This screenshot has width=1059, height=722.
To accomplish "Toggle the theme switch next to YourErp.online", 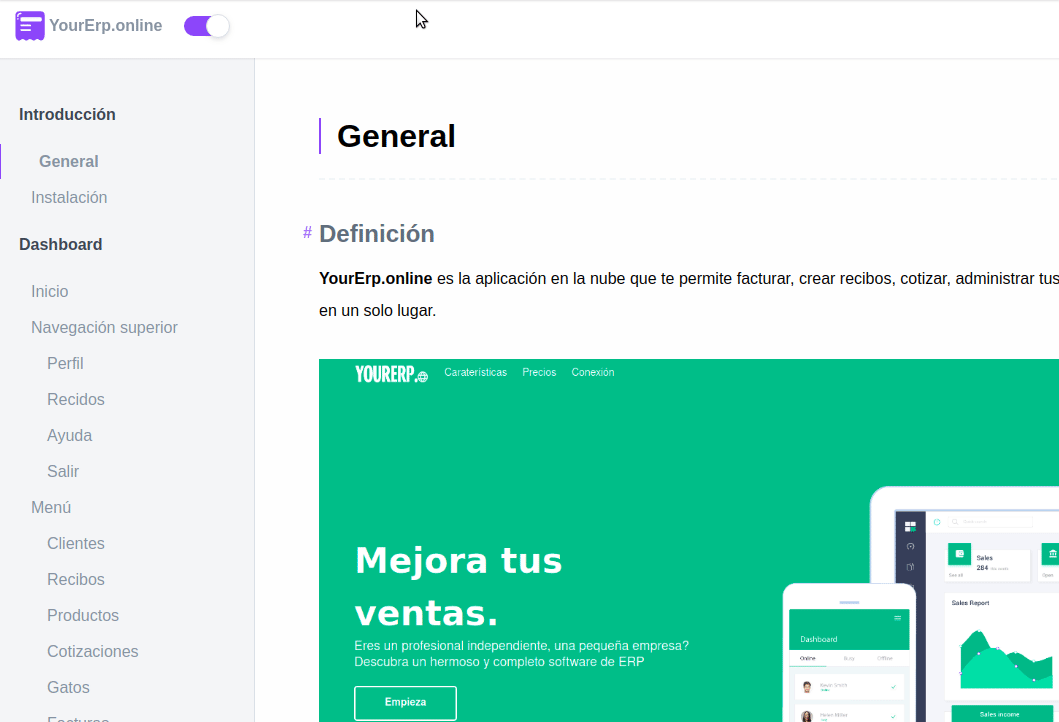I will tap(206, 26).
